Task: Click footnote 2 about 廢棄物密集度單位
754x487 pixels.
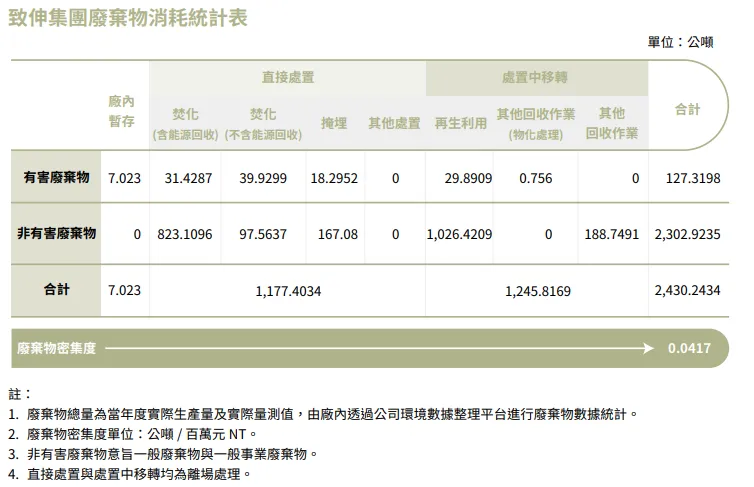Action: pyautogui.click(x=132, y=434)
